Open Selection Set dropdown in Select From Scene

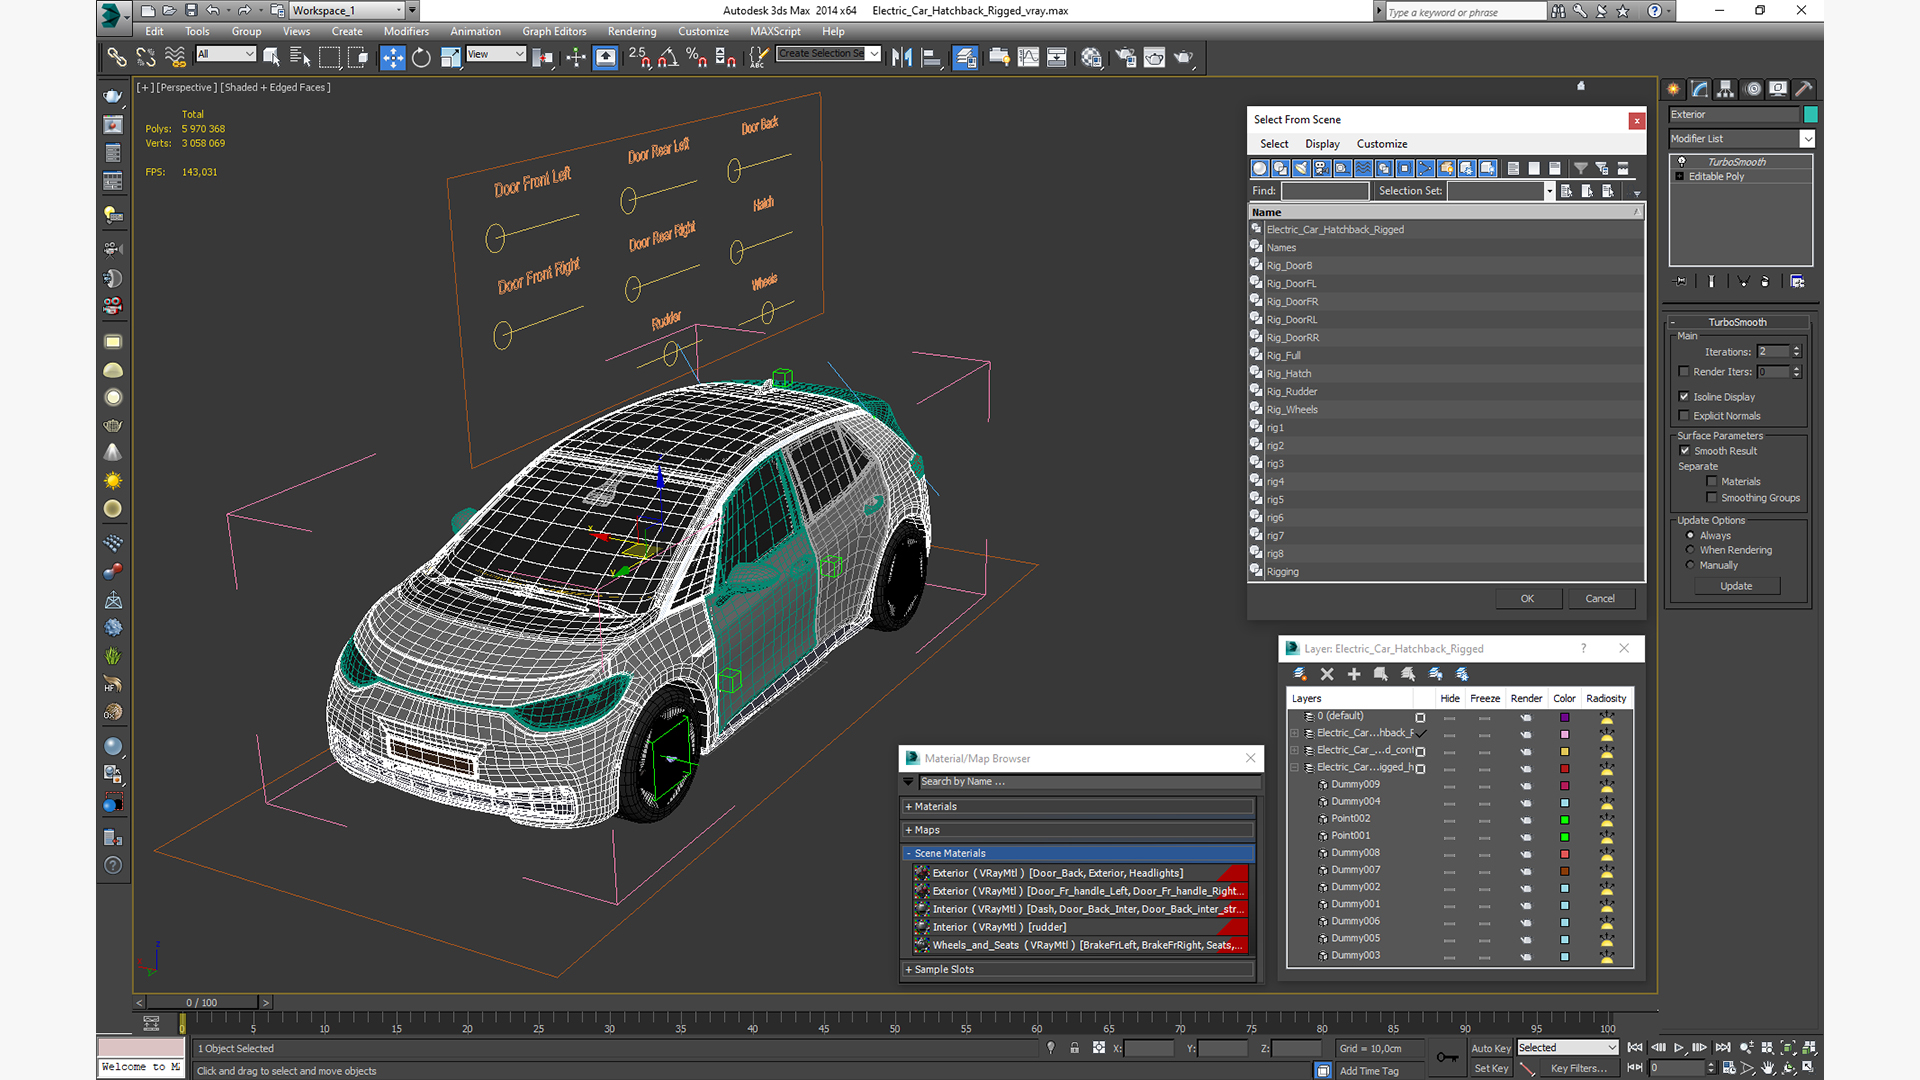[x=1549, y=191]
